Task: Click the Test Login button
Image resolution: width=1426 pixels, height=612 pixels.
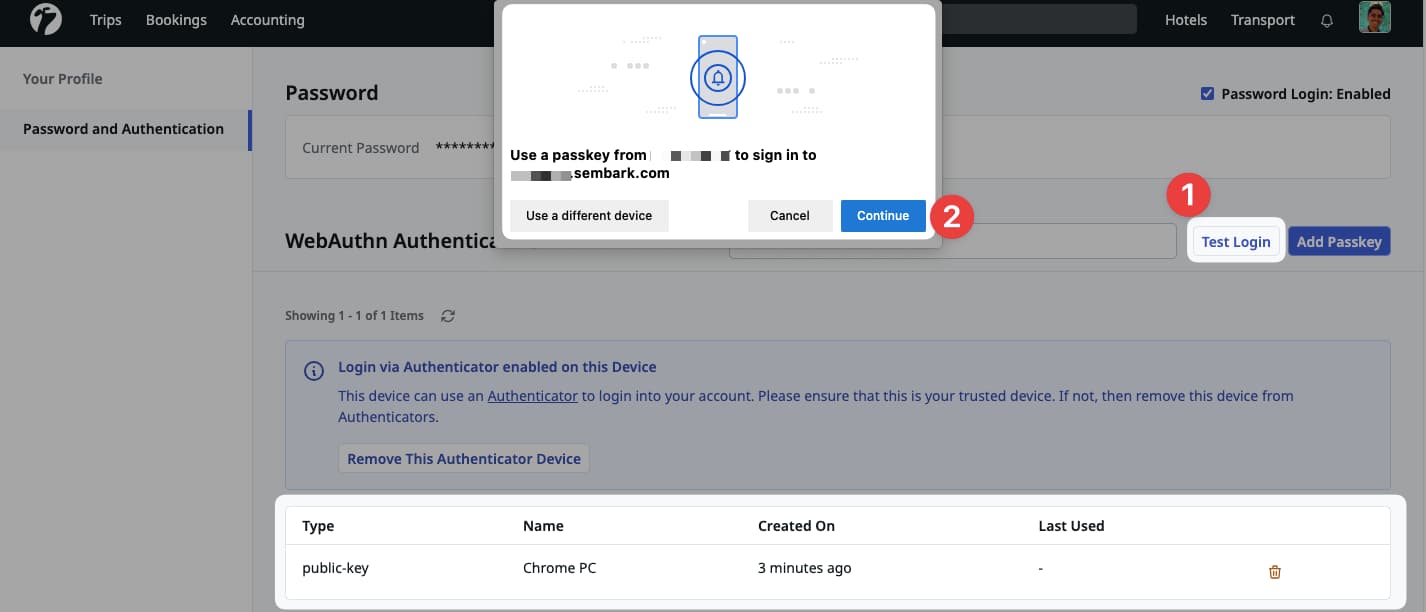Action: [1236, 241]
